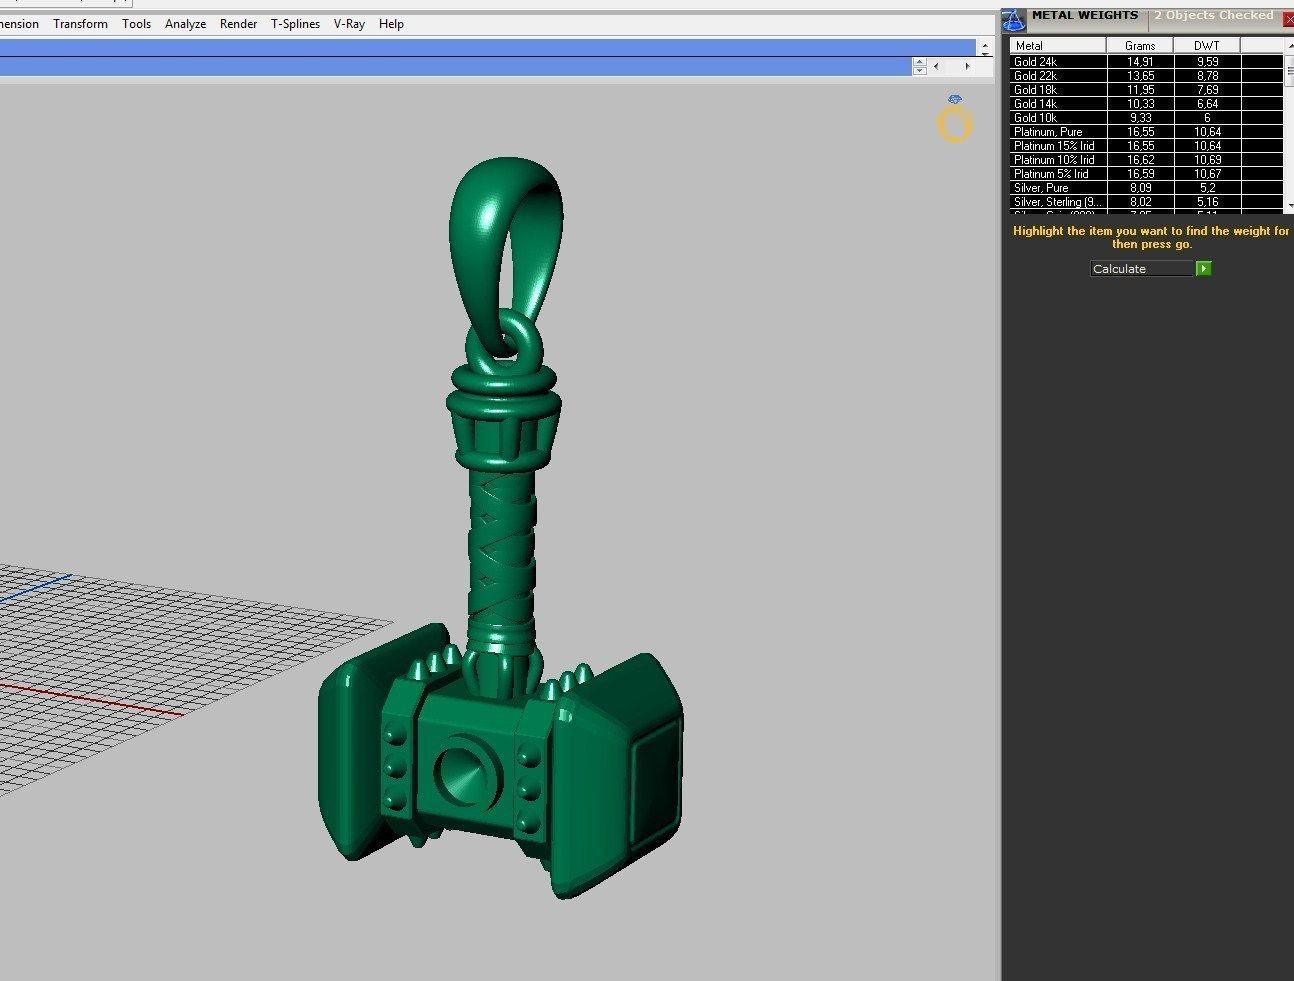Click the Metal Weights scale icon
This screenshot has height=981, width=1294.
click(1014, 20)
